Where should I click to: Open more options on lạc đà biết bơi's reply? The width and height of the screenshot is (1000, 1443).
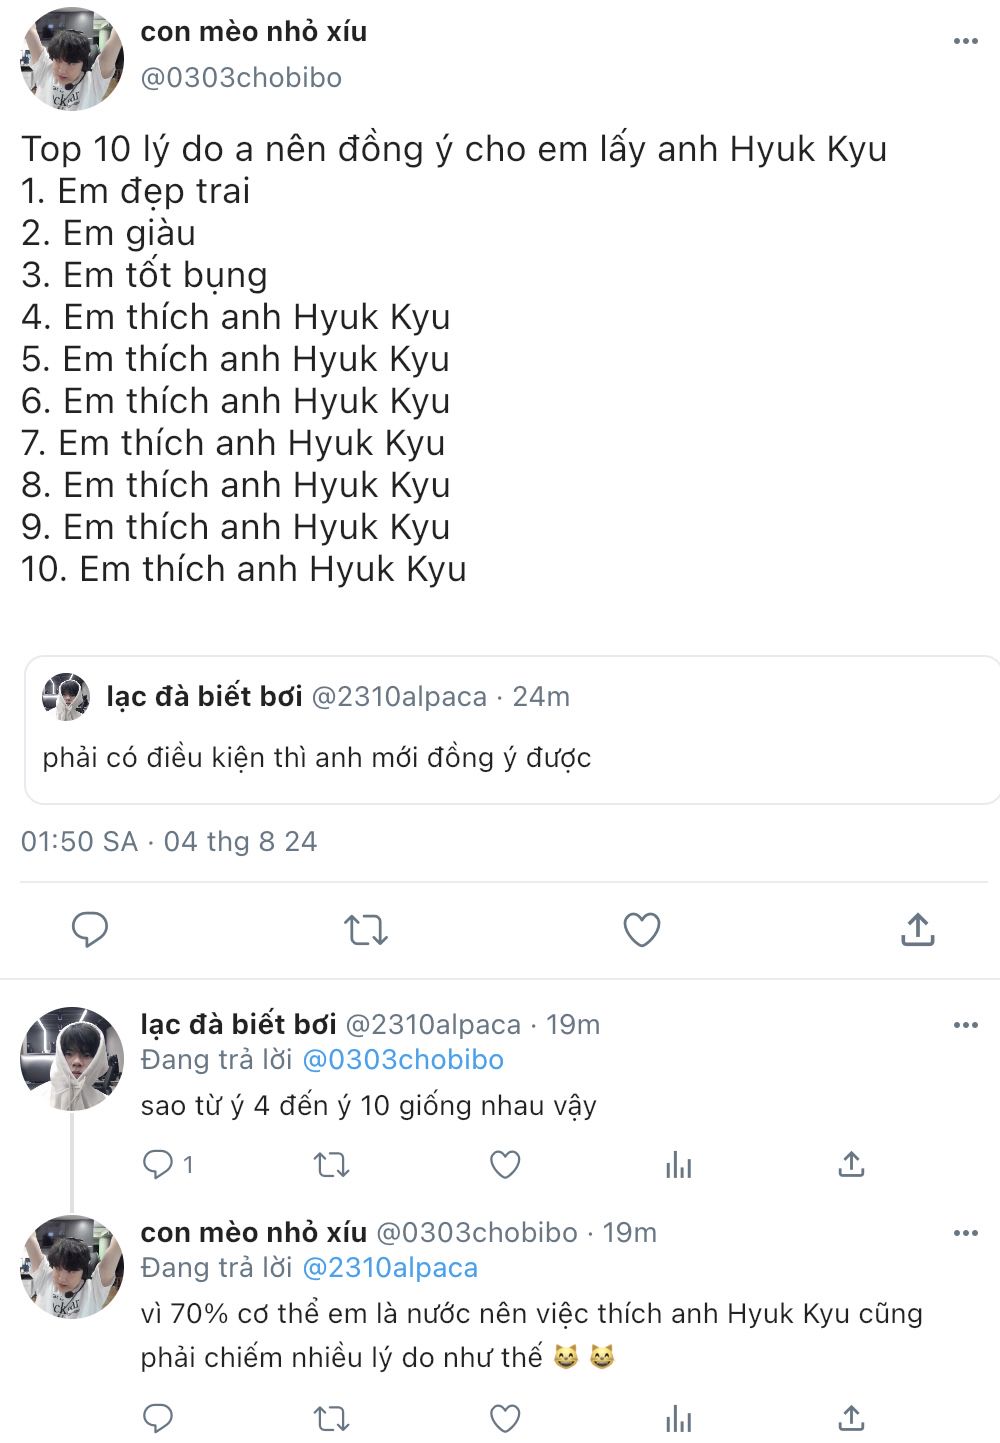[965, 1025]
